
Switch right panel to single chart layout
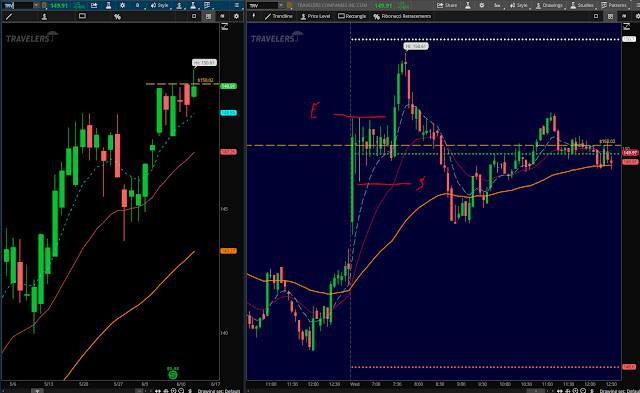coord(596,16)
